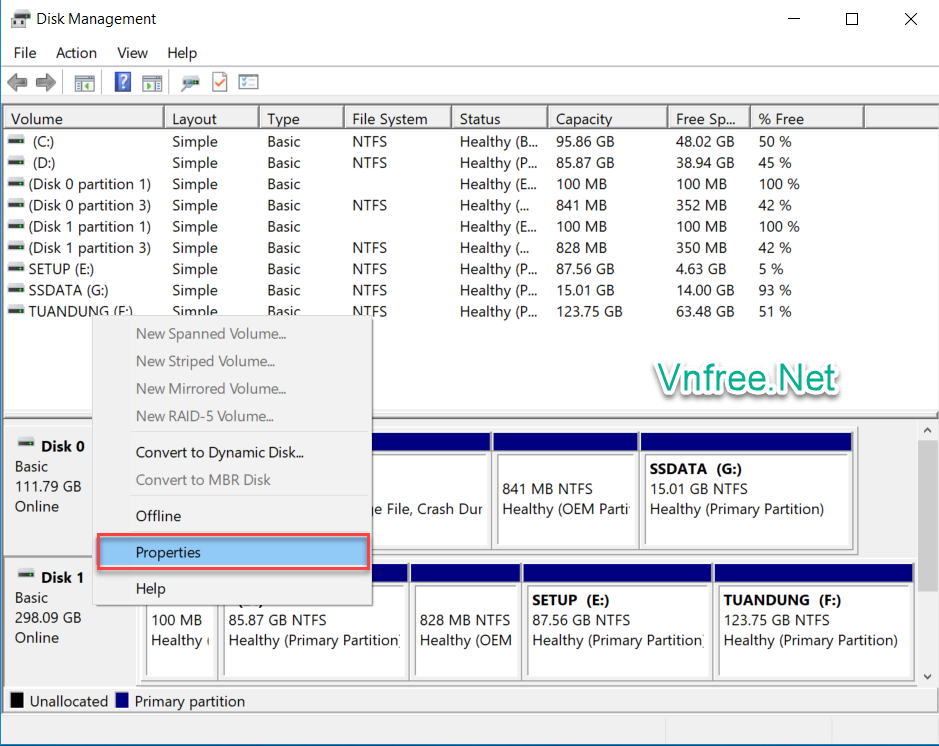
Task: Click the blue Help question mark icon
Action: point(123,83)
